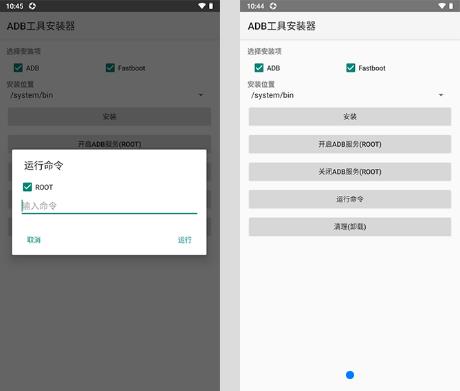
Task: Tap the Wi-Fi status icon in left screen
Action: click(x=202, y=6)
